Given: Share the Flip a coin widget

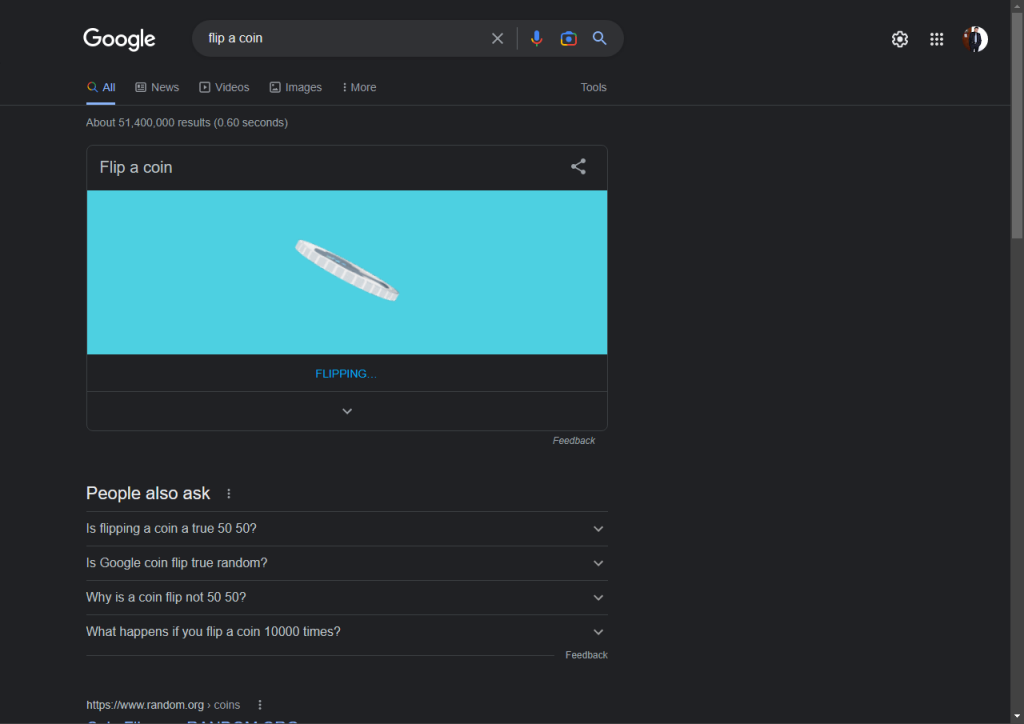Looking at the screenshot, I should [x=578, y=166].
